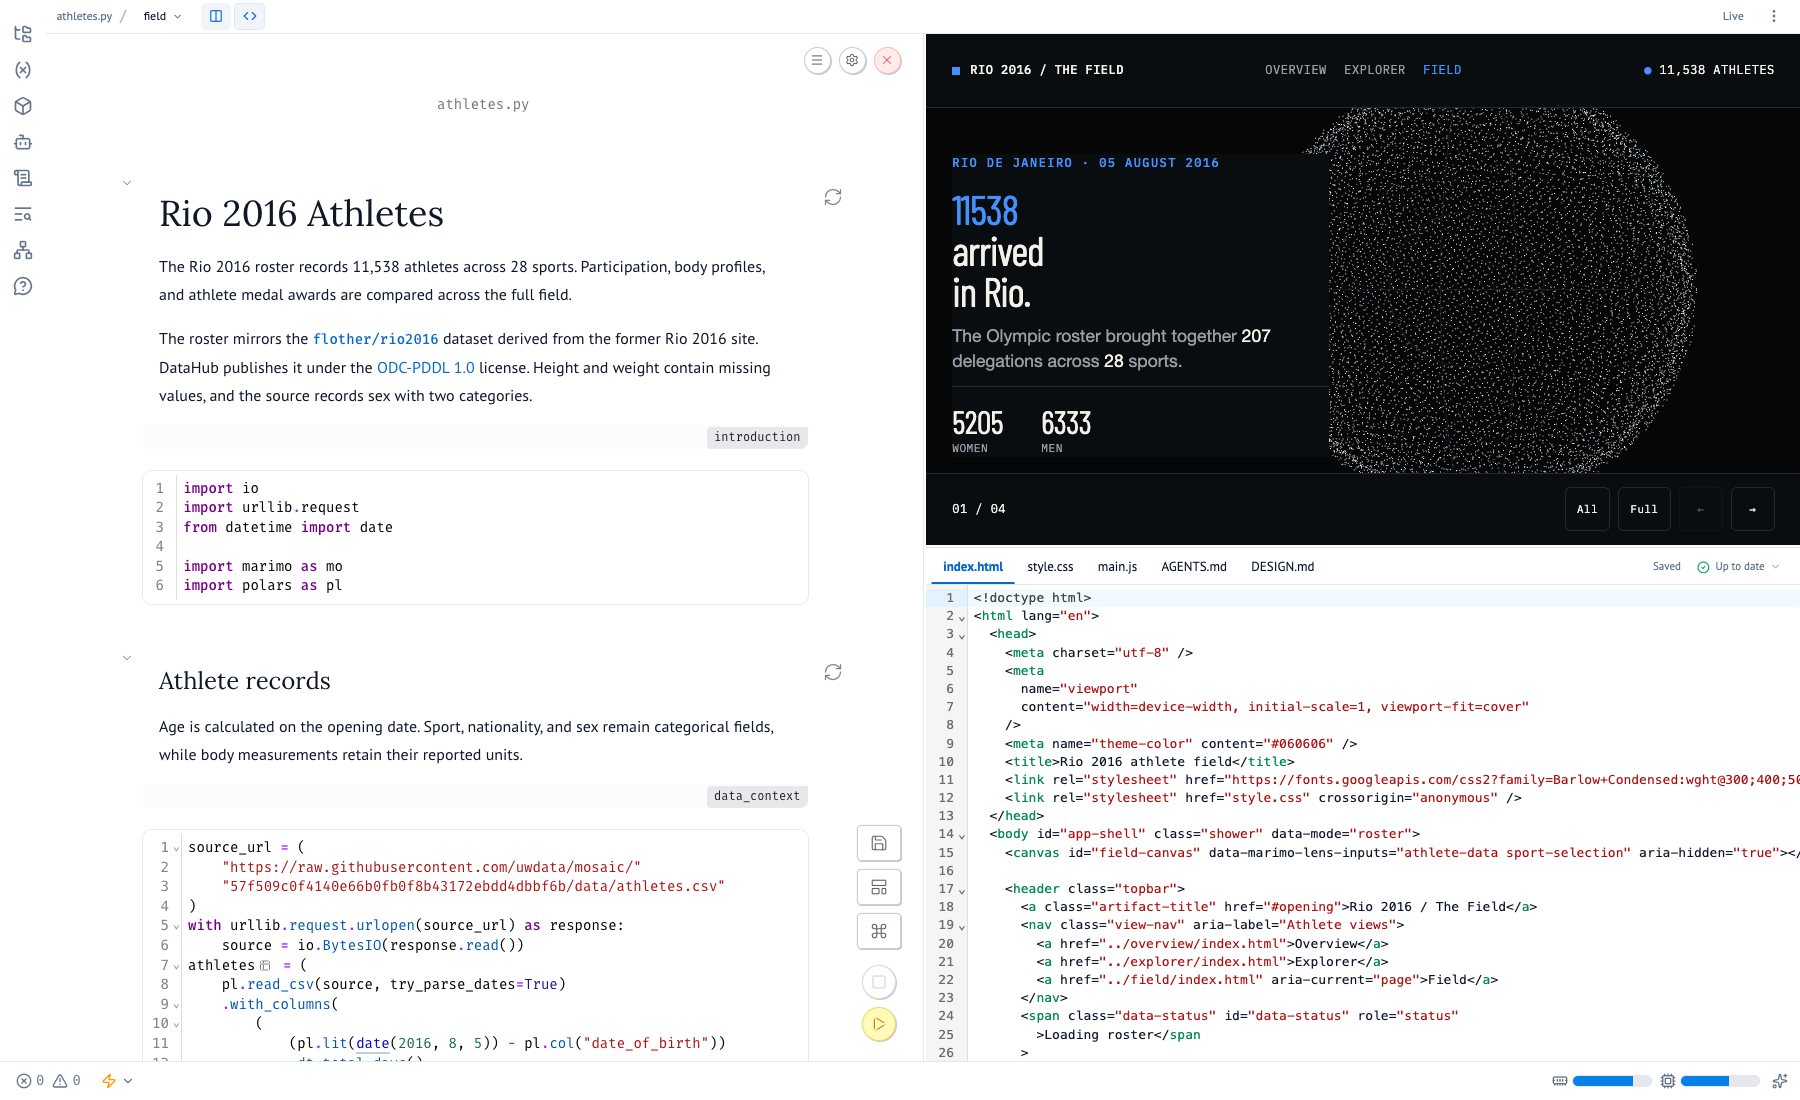Collapse the Athlete records section chevron
1800x1100 pixels.
pyautogui.click(x=127, y=658)
